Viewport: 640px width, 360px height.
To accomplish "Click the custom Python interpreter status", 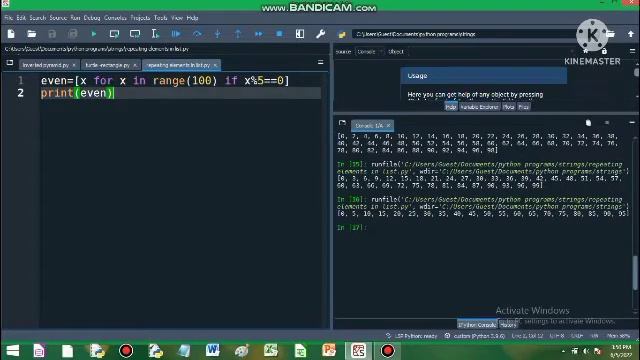I will 476,336.
